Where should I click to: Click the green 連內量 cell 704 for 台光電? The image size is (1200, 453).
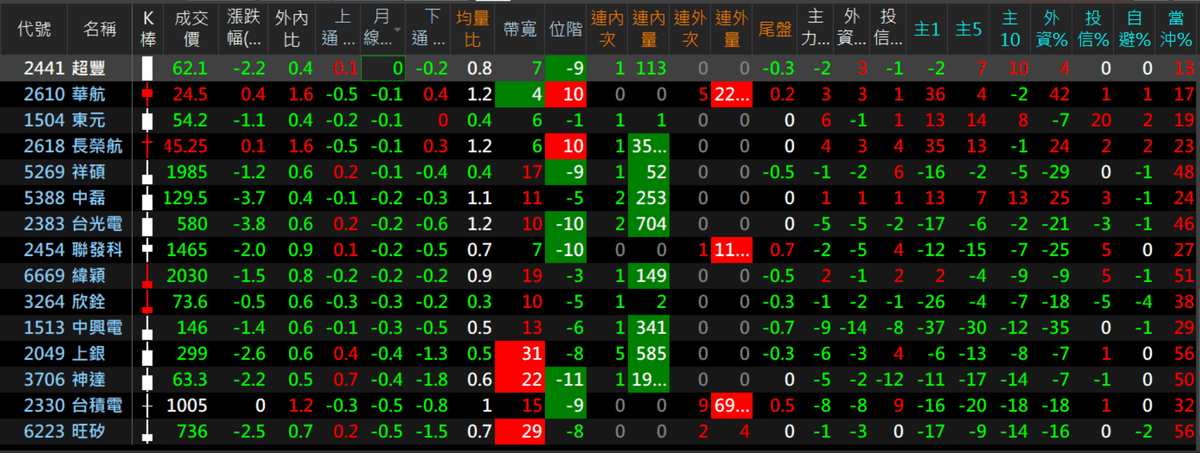tap(650, 224)
